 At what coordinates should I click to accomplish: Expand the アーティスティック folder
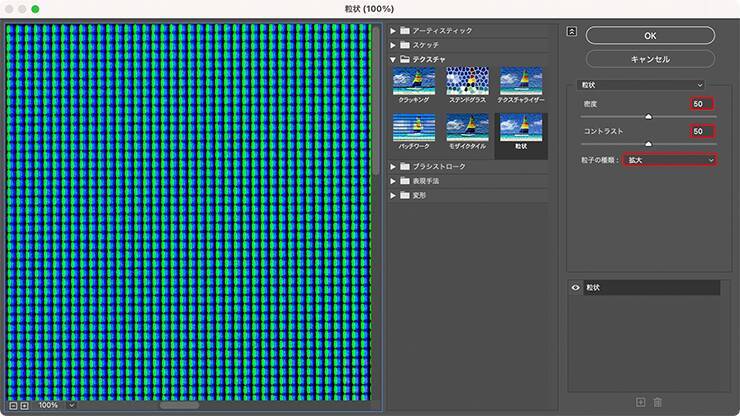coord(394,30)
